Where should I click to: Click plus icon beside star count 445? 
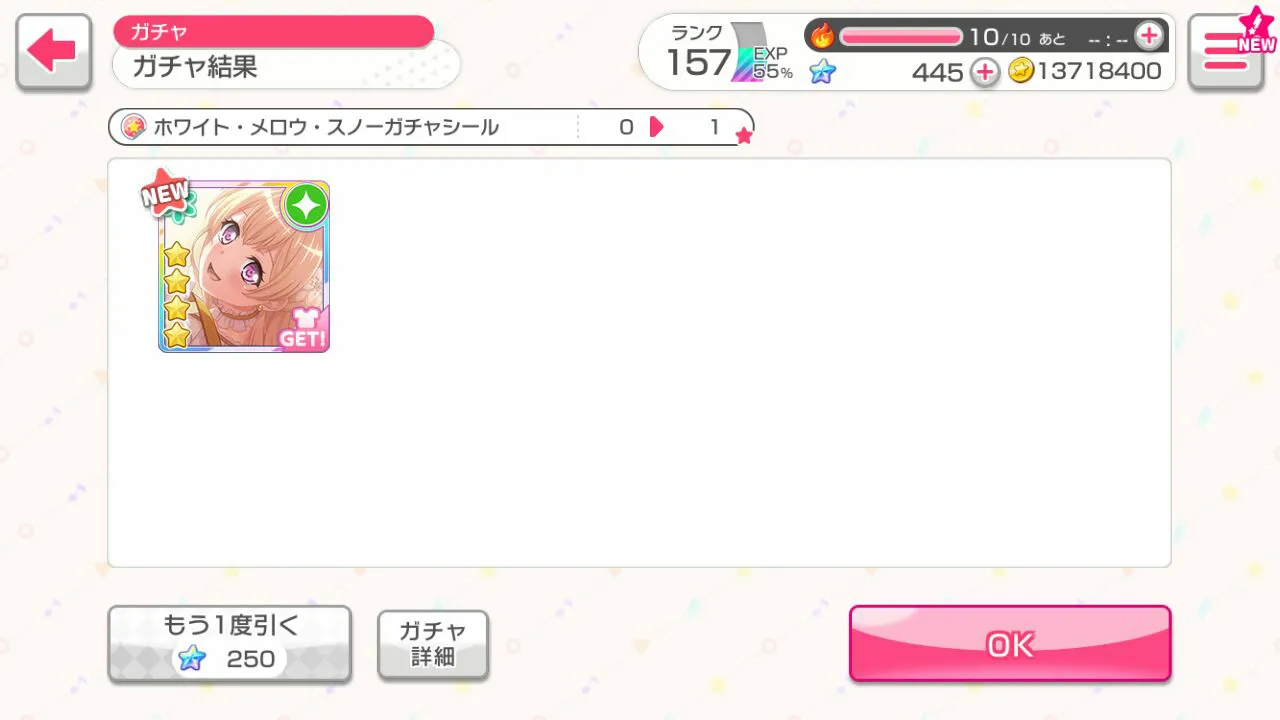985,72
